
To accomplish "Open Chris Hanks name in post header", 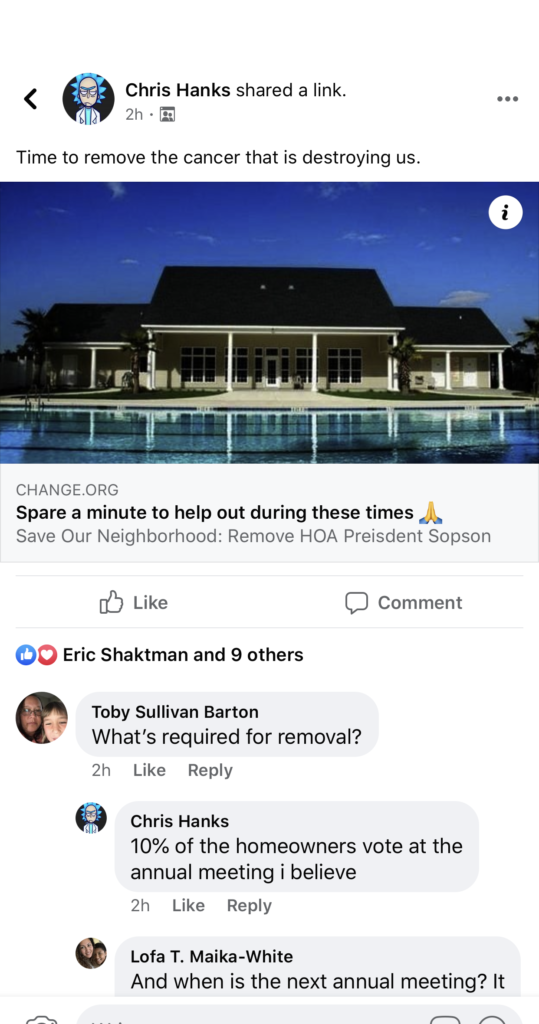I will pyautogui.click(x=178, y=90).
